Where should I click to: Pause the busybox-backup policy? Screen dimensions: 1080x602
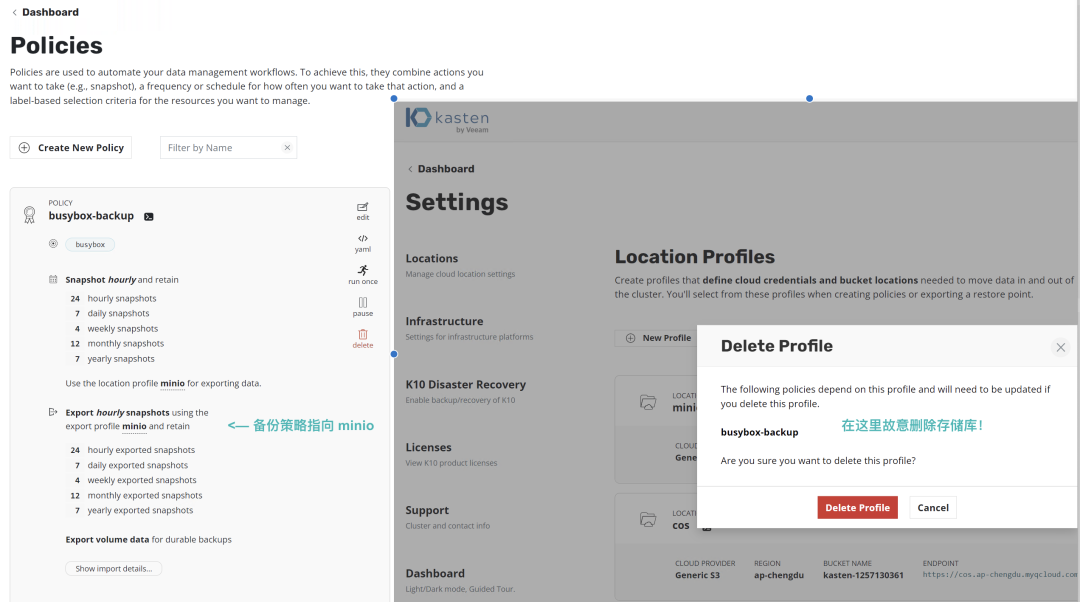[362, 307]
